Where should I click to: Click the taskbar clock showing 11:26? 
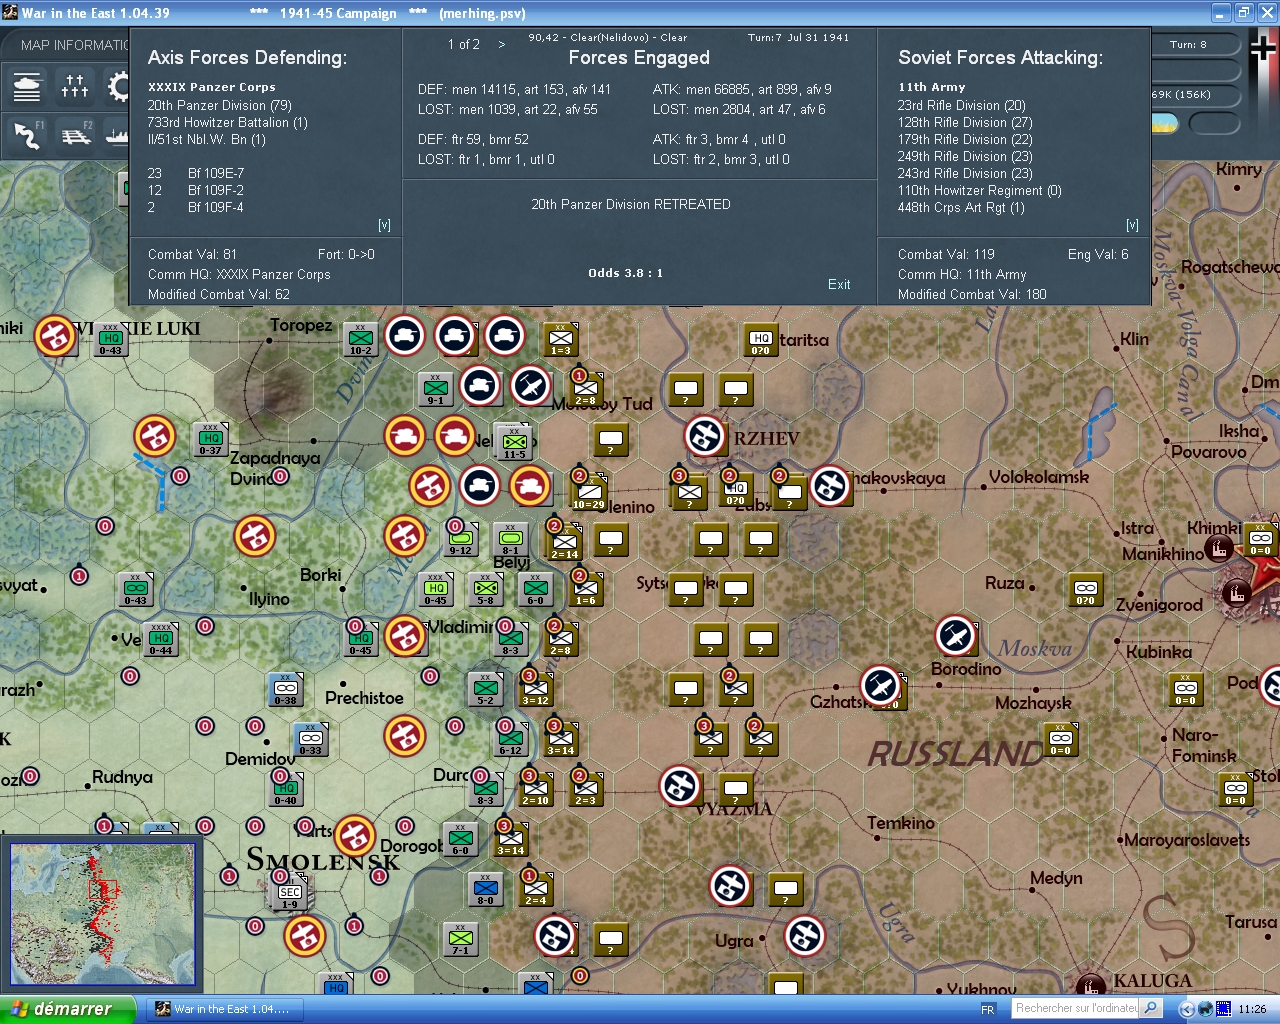[1252, 1009]
